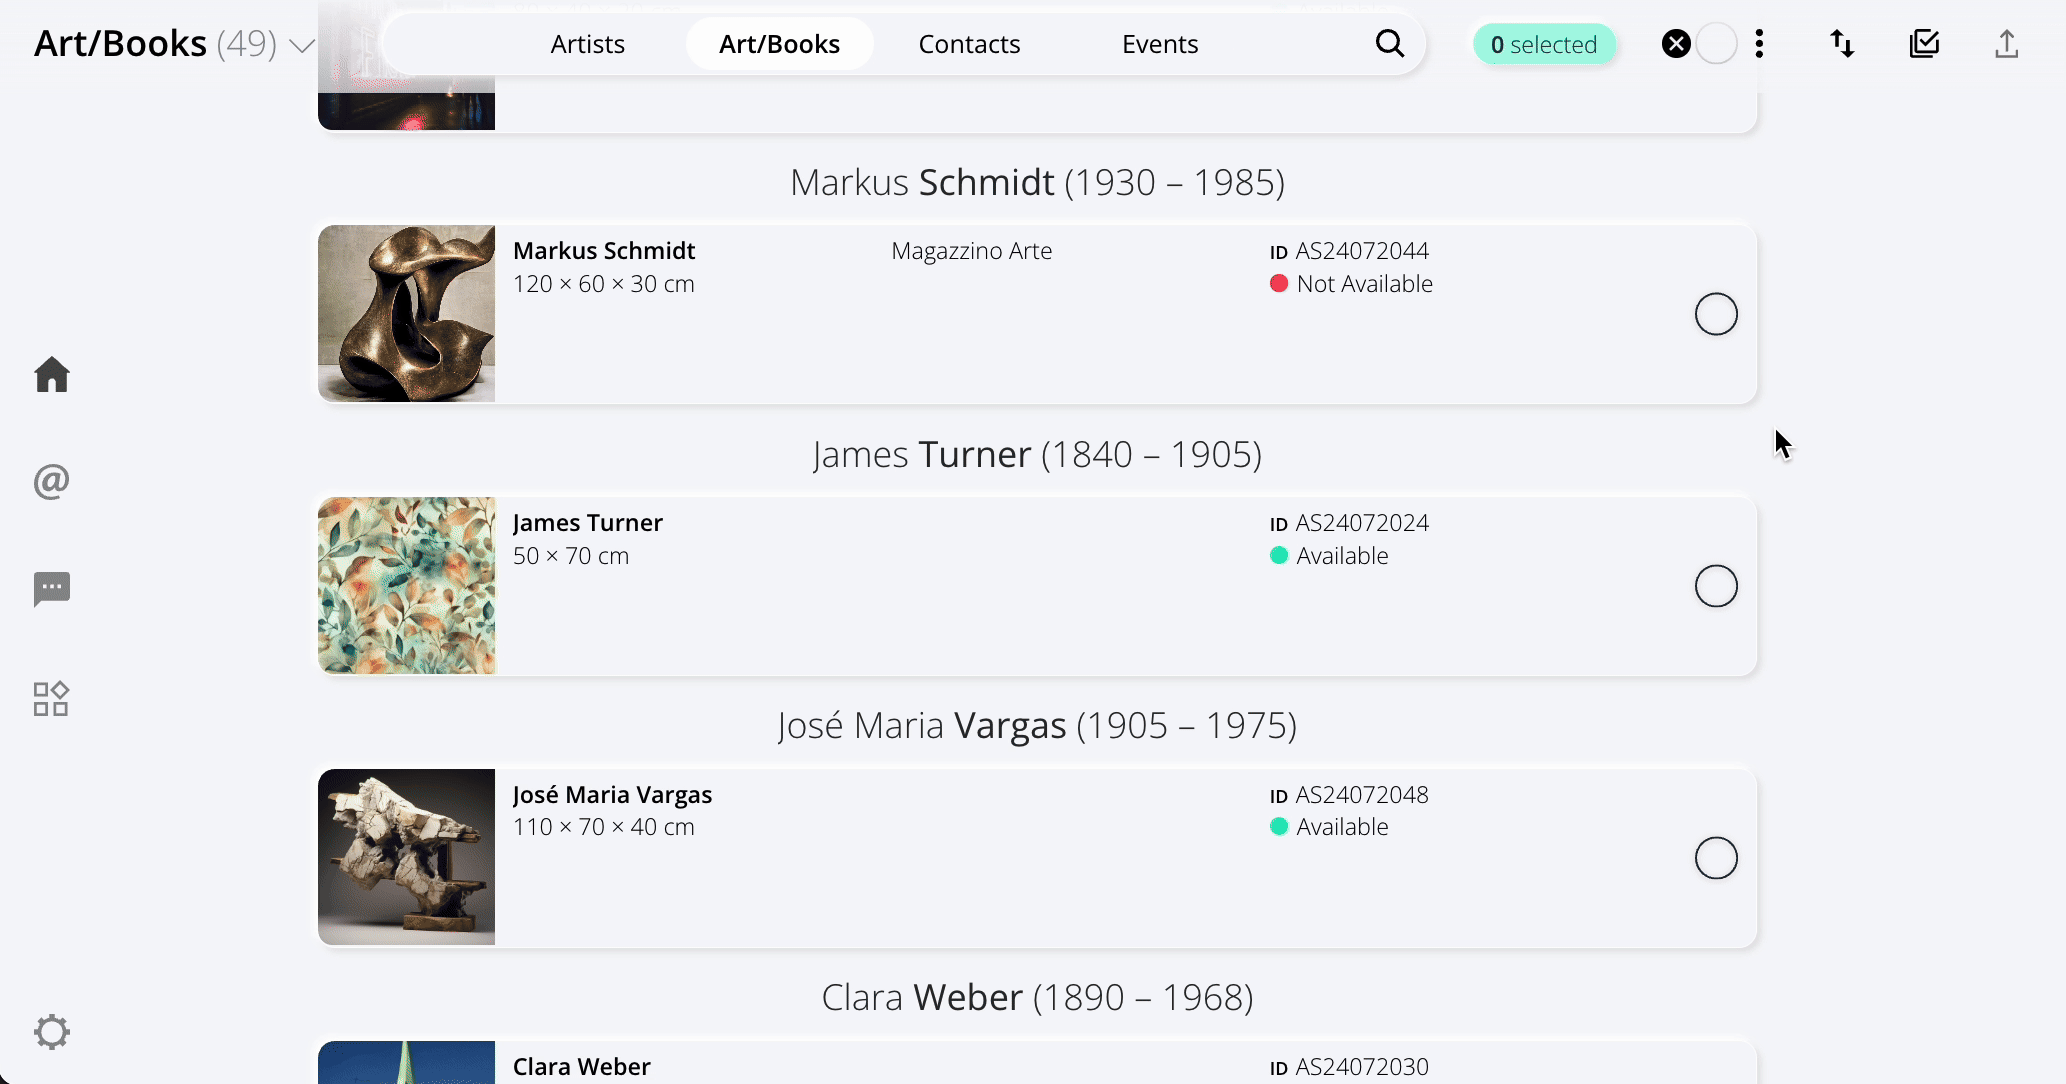This screenshot has height=1084, width=2066.
Task: Select the José Maria Vargas artwork radio circle
Action: (x=1716, y=858)
